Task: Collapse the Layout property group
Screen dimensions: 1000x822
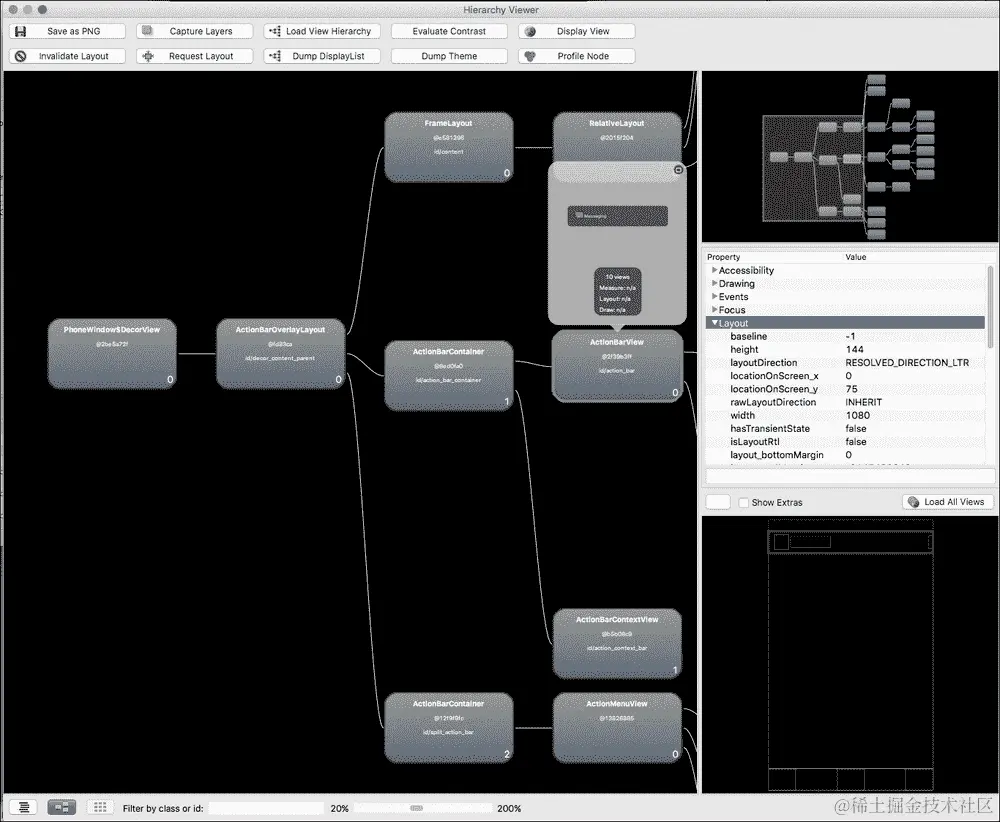Action: [x=715, y=323]
